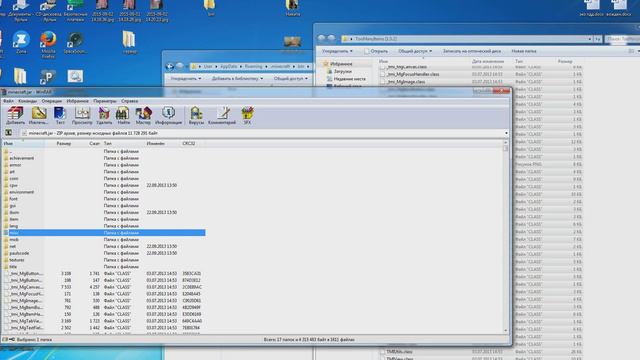Click the up-one-level icon beside archive path
Image resolution: width=640 pixels, height=360 pixels.
click(x=9, y=133)
